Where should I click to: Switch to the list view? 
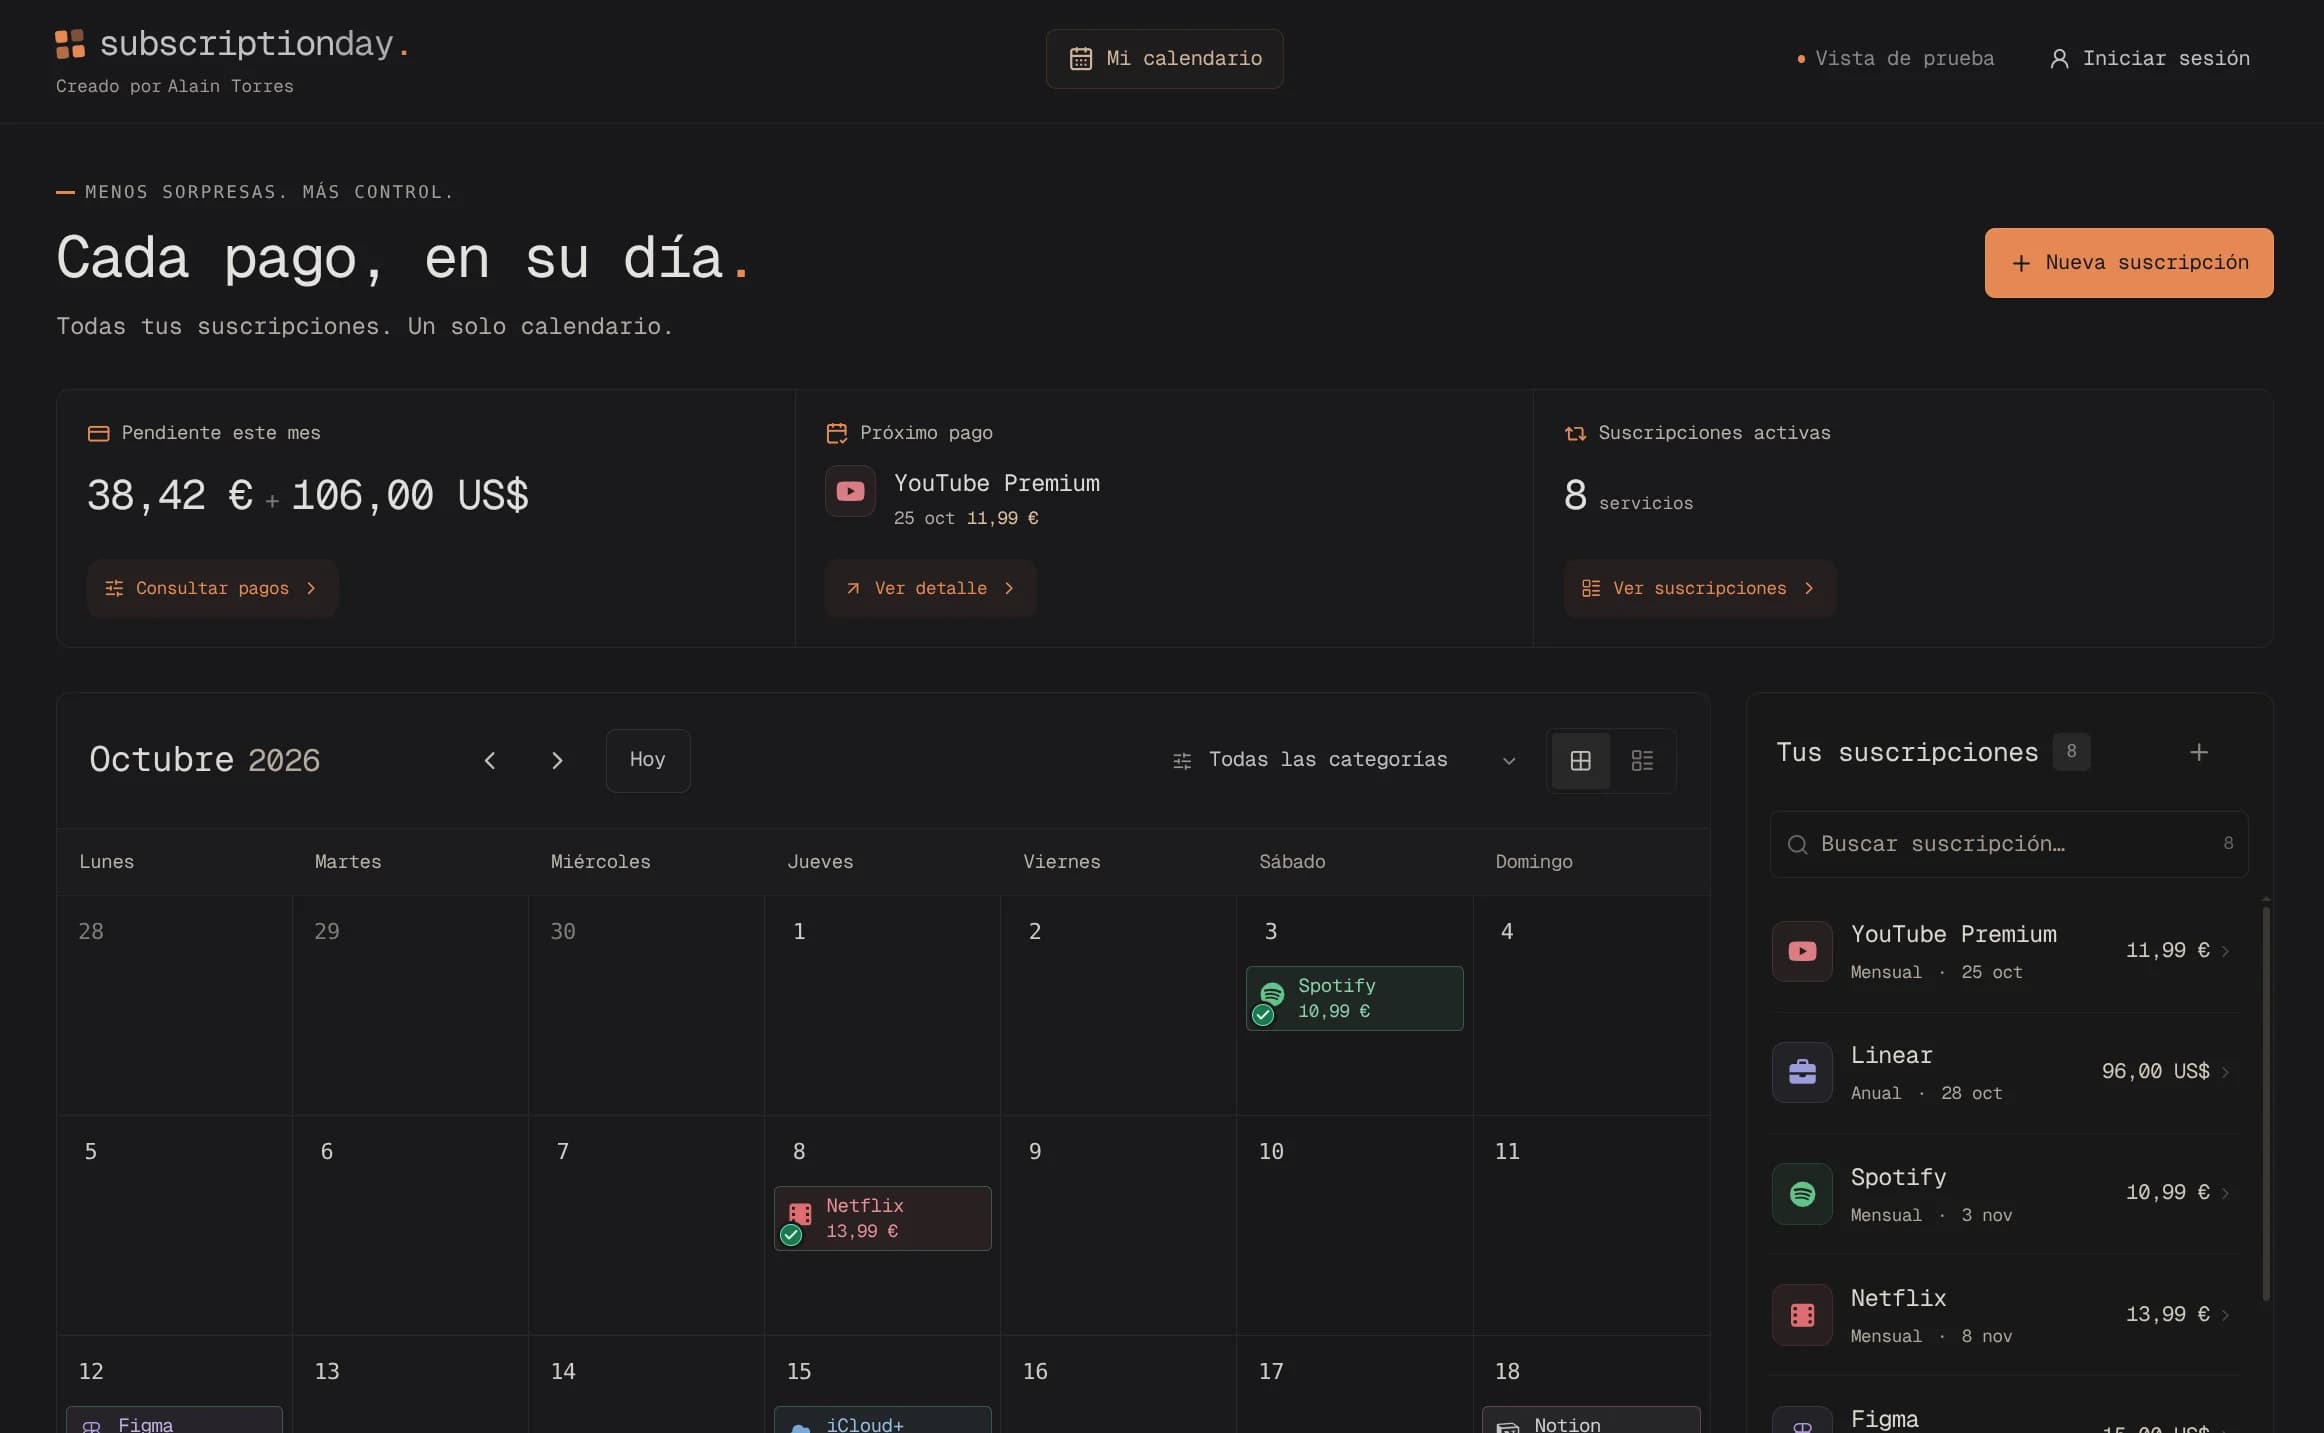click(x=1642, y=761)
